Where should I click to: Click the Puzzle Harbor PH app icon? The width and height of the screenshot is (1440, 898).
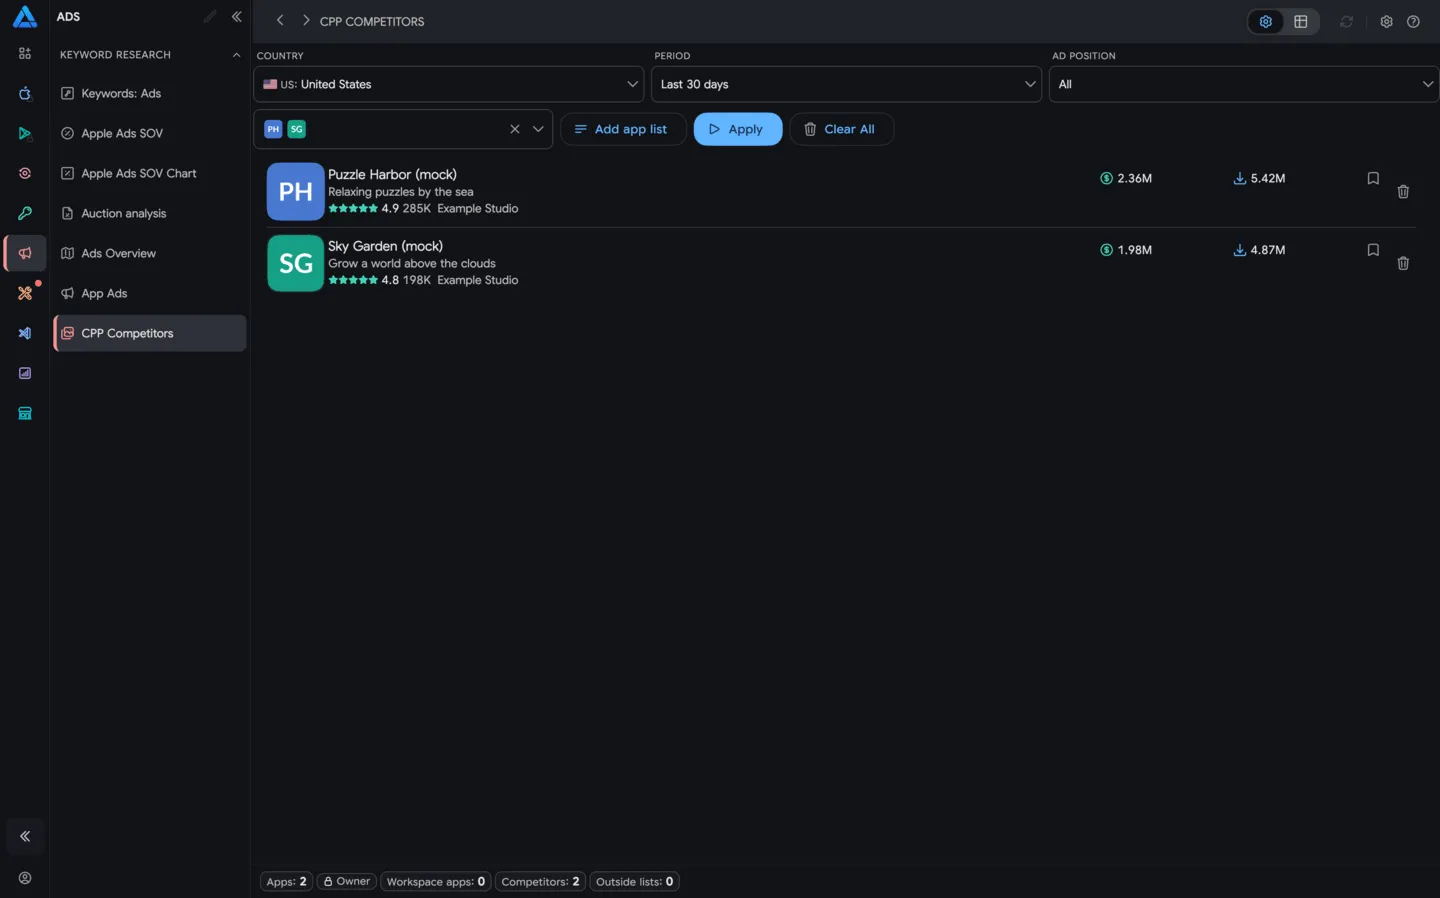(295, 191)
